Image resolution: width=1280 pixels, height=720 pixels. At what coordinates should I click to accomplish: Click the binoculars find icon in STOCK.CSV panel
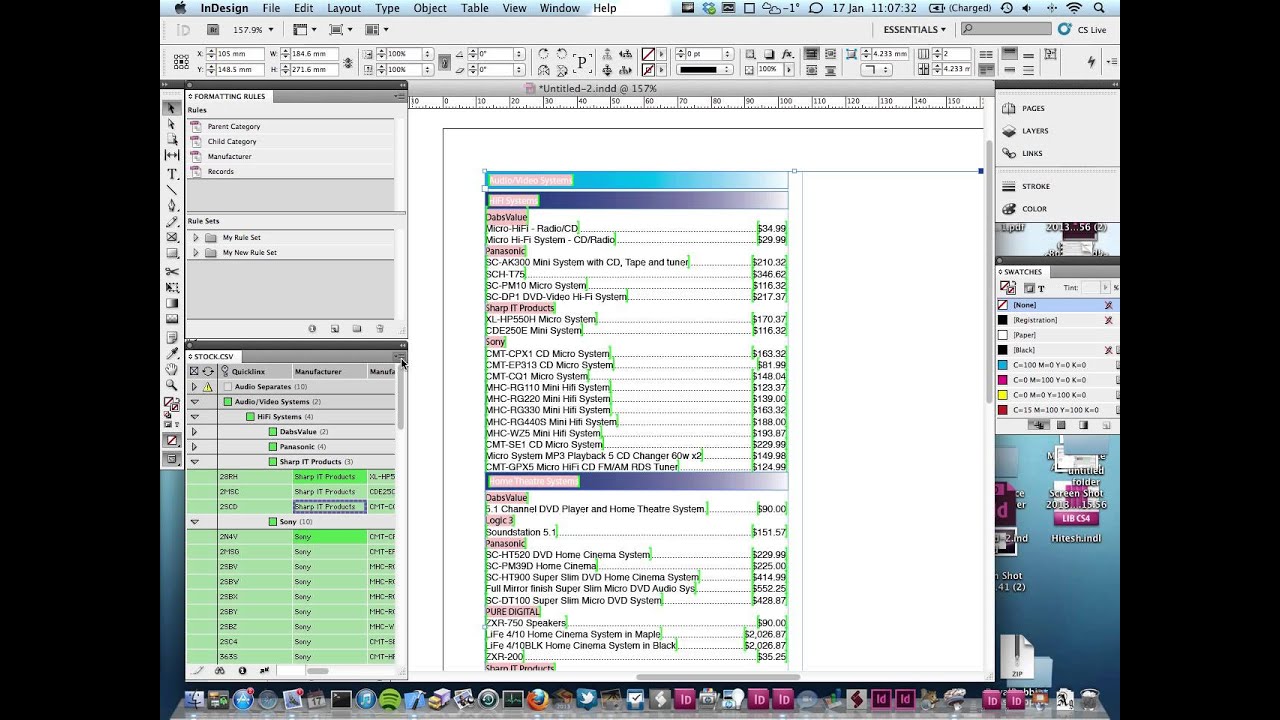tap(220, 671)
